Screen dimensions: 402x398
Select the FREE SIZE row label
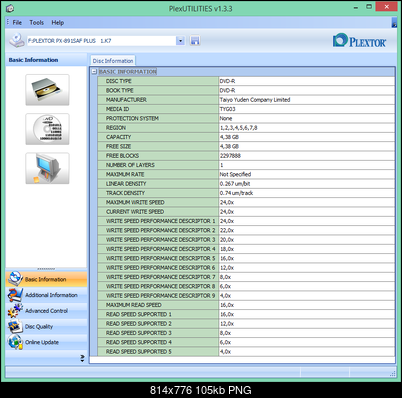[118, 146]
